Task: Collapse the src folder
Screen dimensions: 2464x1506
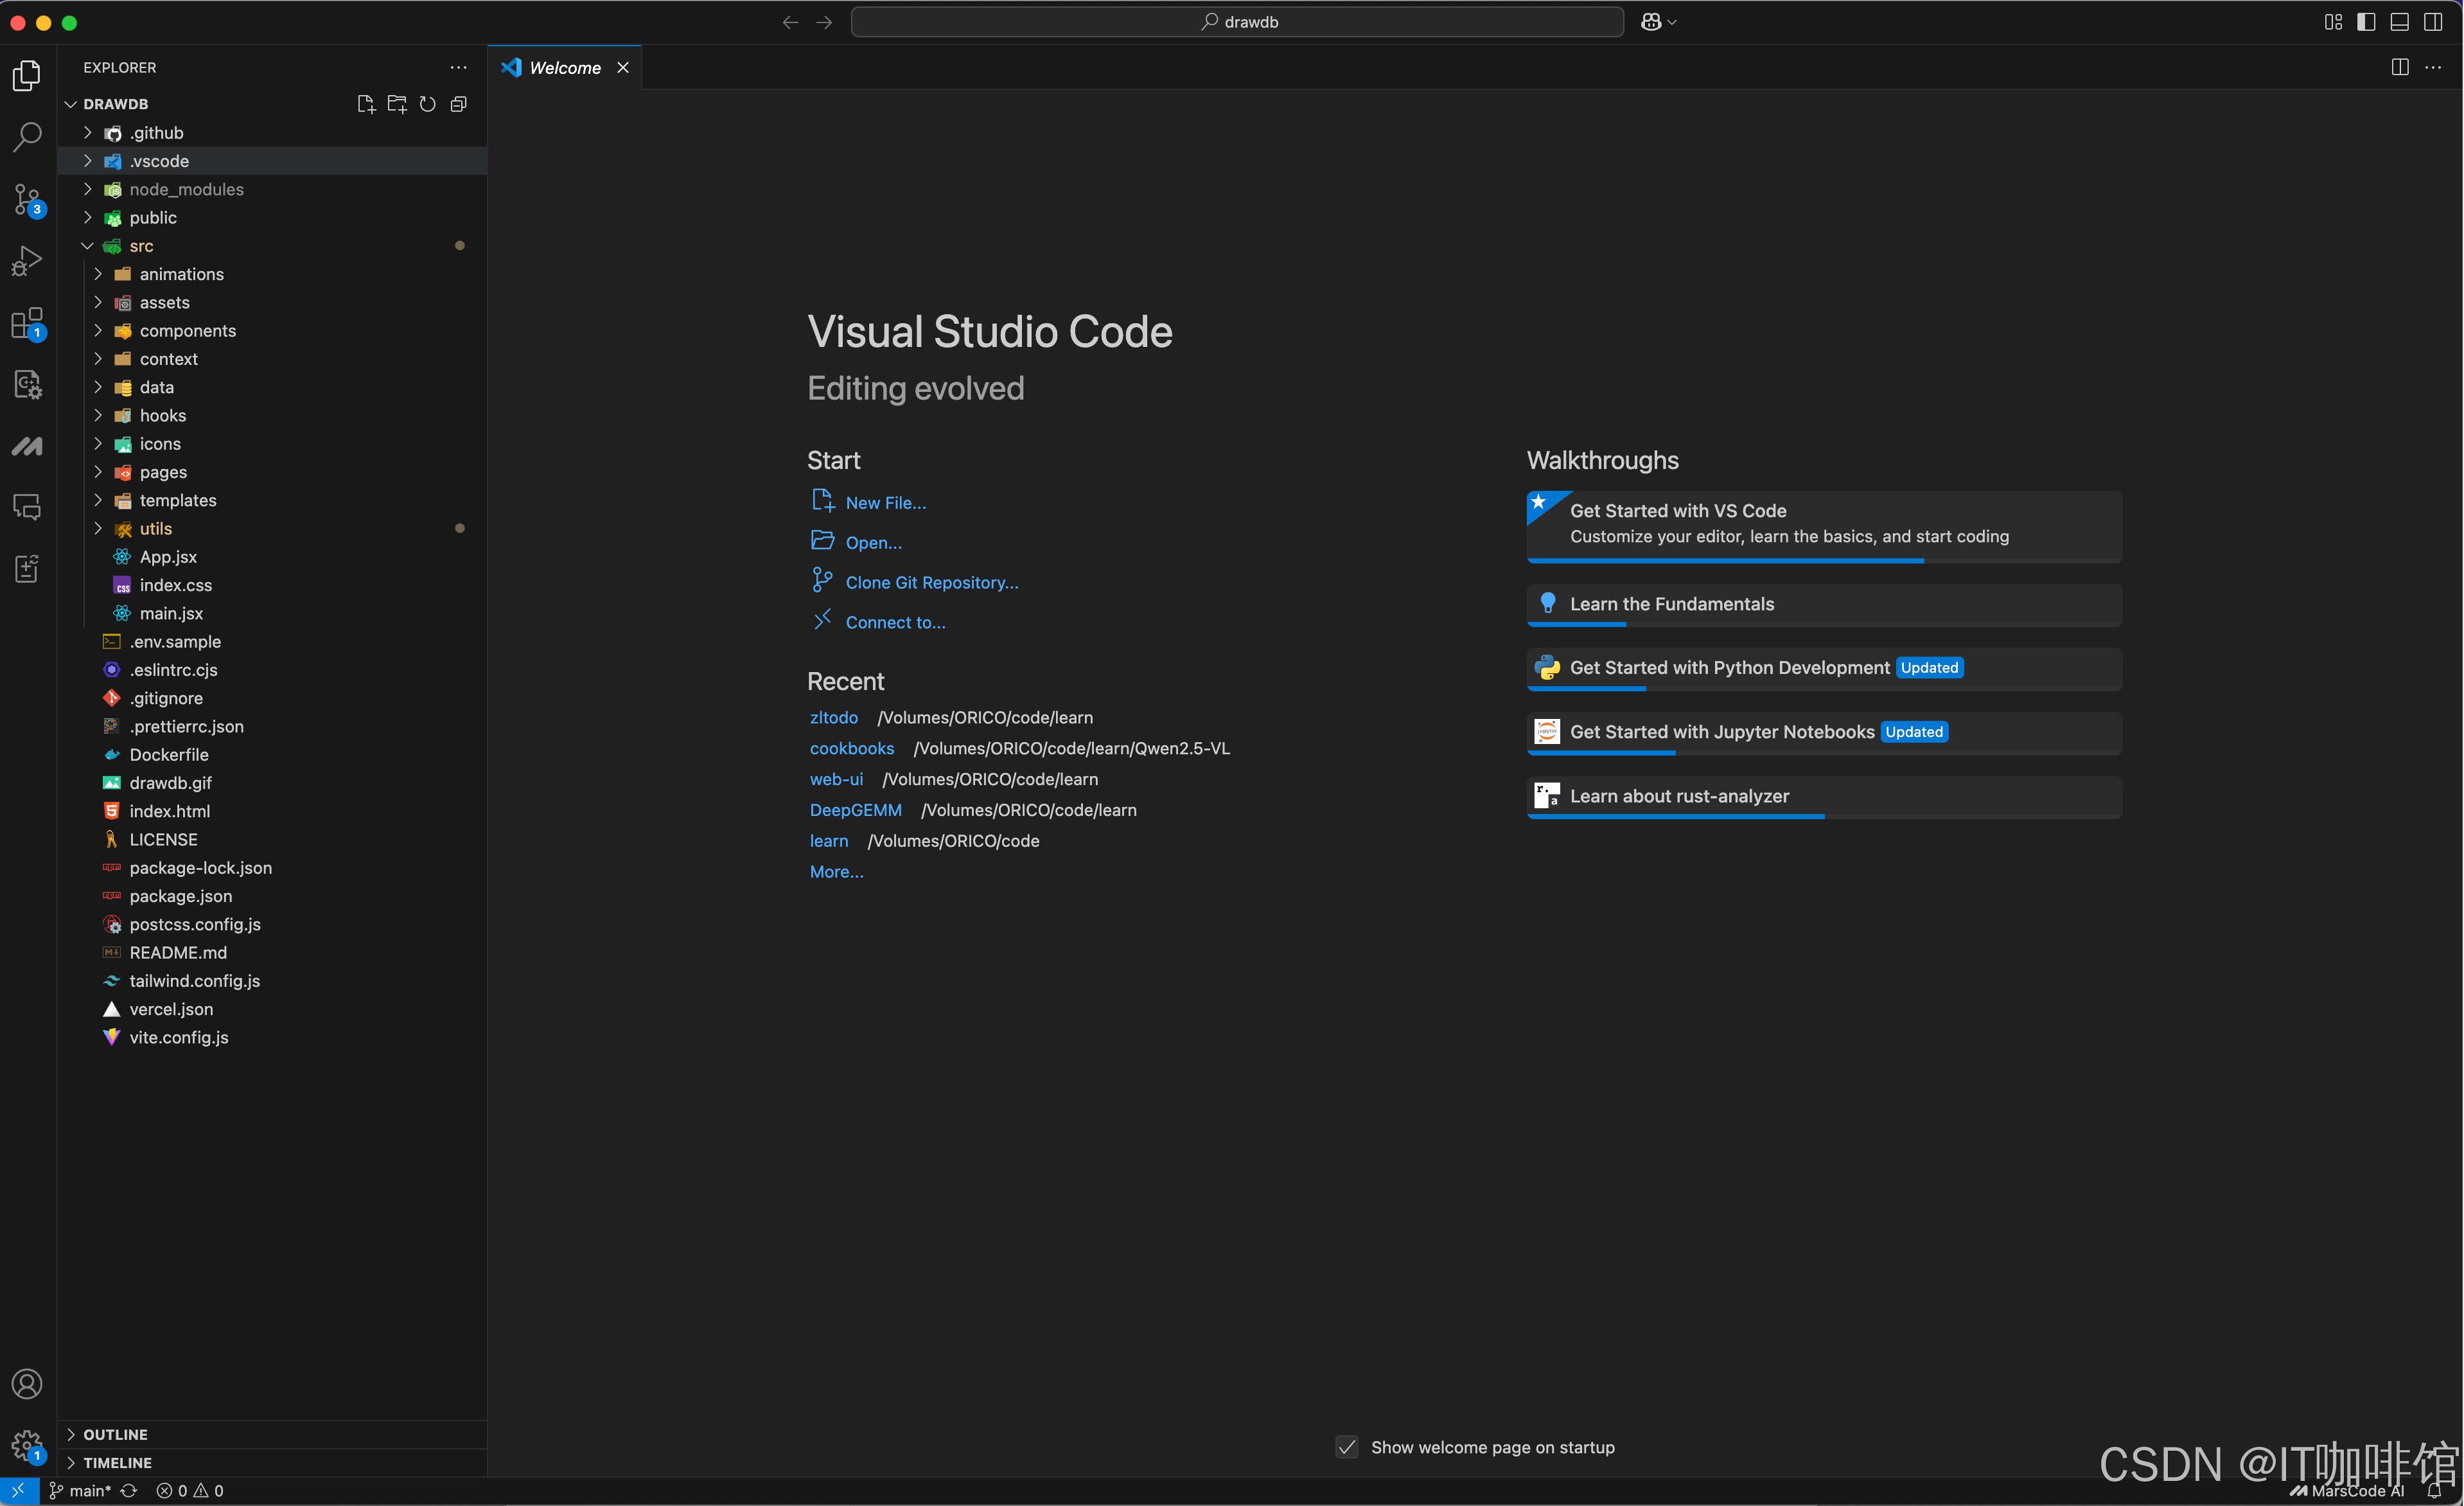Action: click(x=141, y=246)
